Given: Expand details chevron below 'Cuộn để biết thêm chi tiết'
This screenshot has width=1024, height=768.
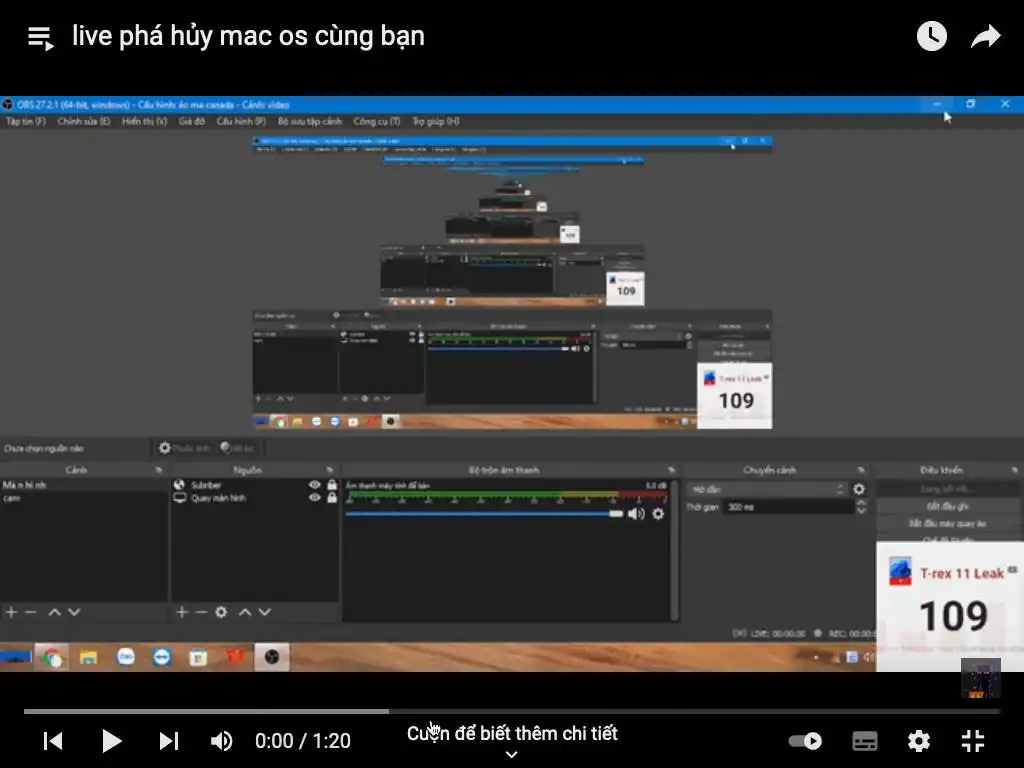Looking at the screenshot, I should 512,754.
